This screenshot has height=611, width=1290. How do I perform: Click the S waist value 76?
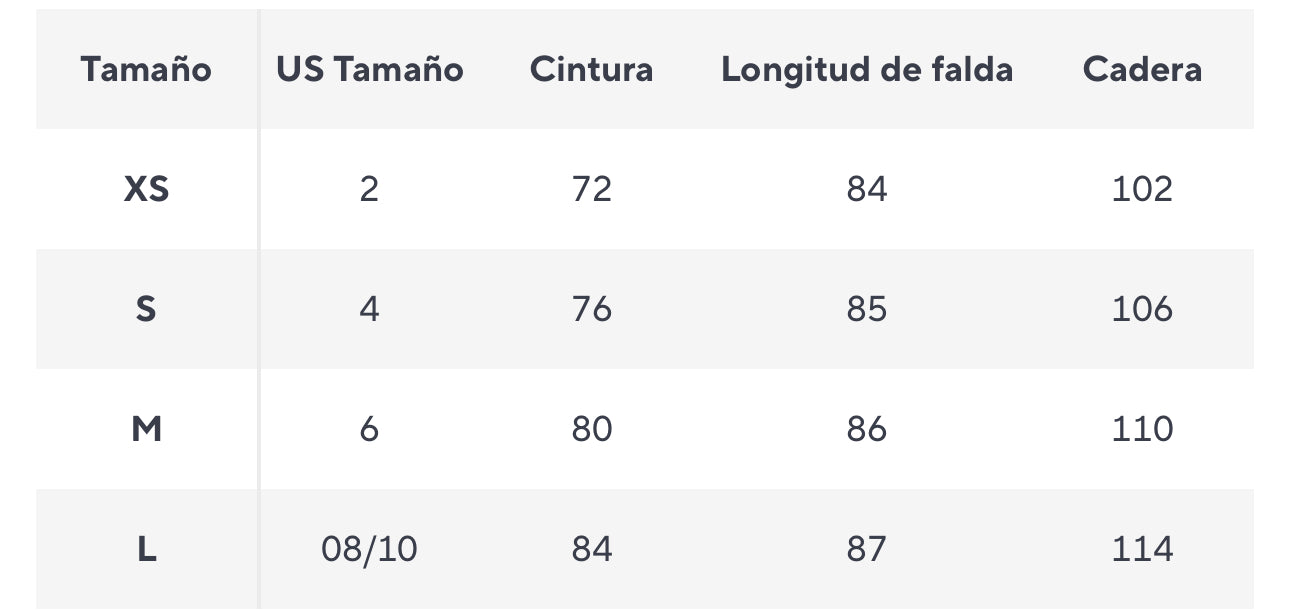[x=591, y=309]
